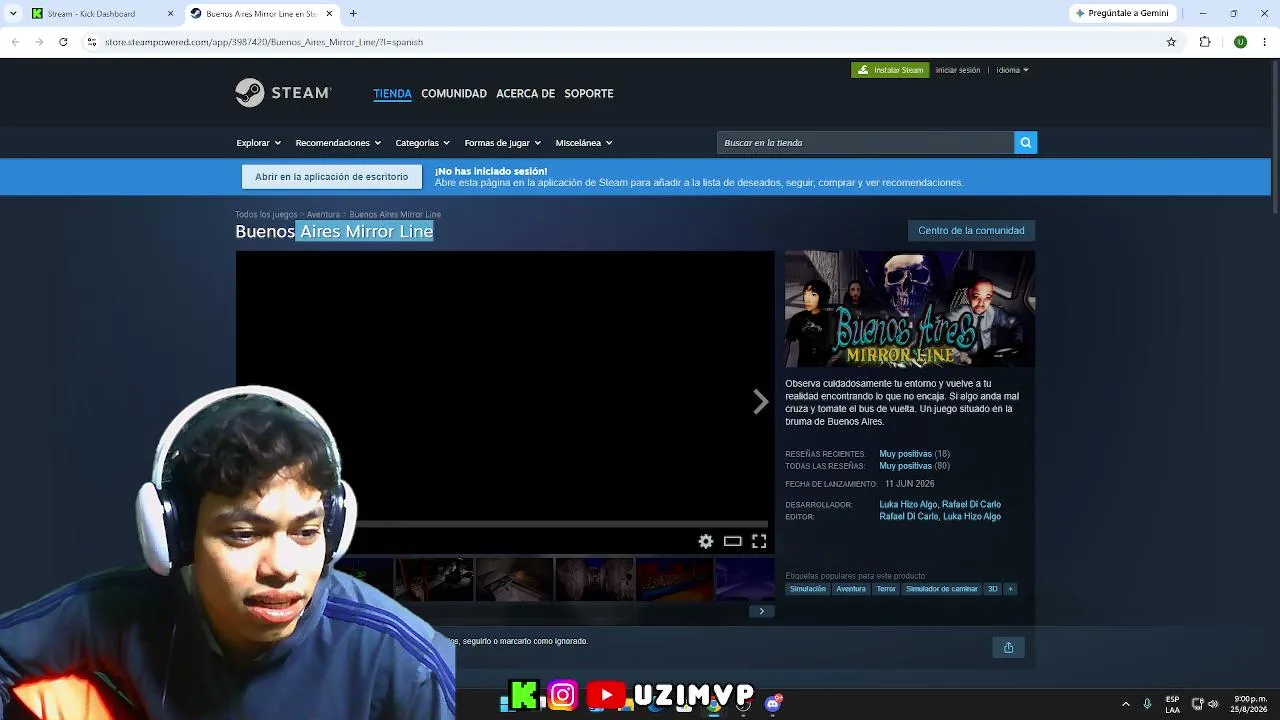The width and height of the screenshot is (1280, 720).
Task: Open the taskbar network icon
Action: click(1197, 704)
